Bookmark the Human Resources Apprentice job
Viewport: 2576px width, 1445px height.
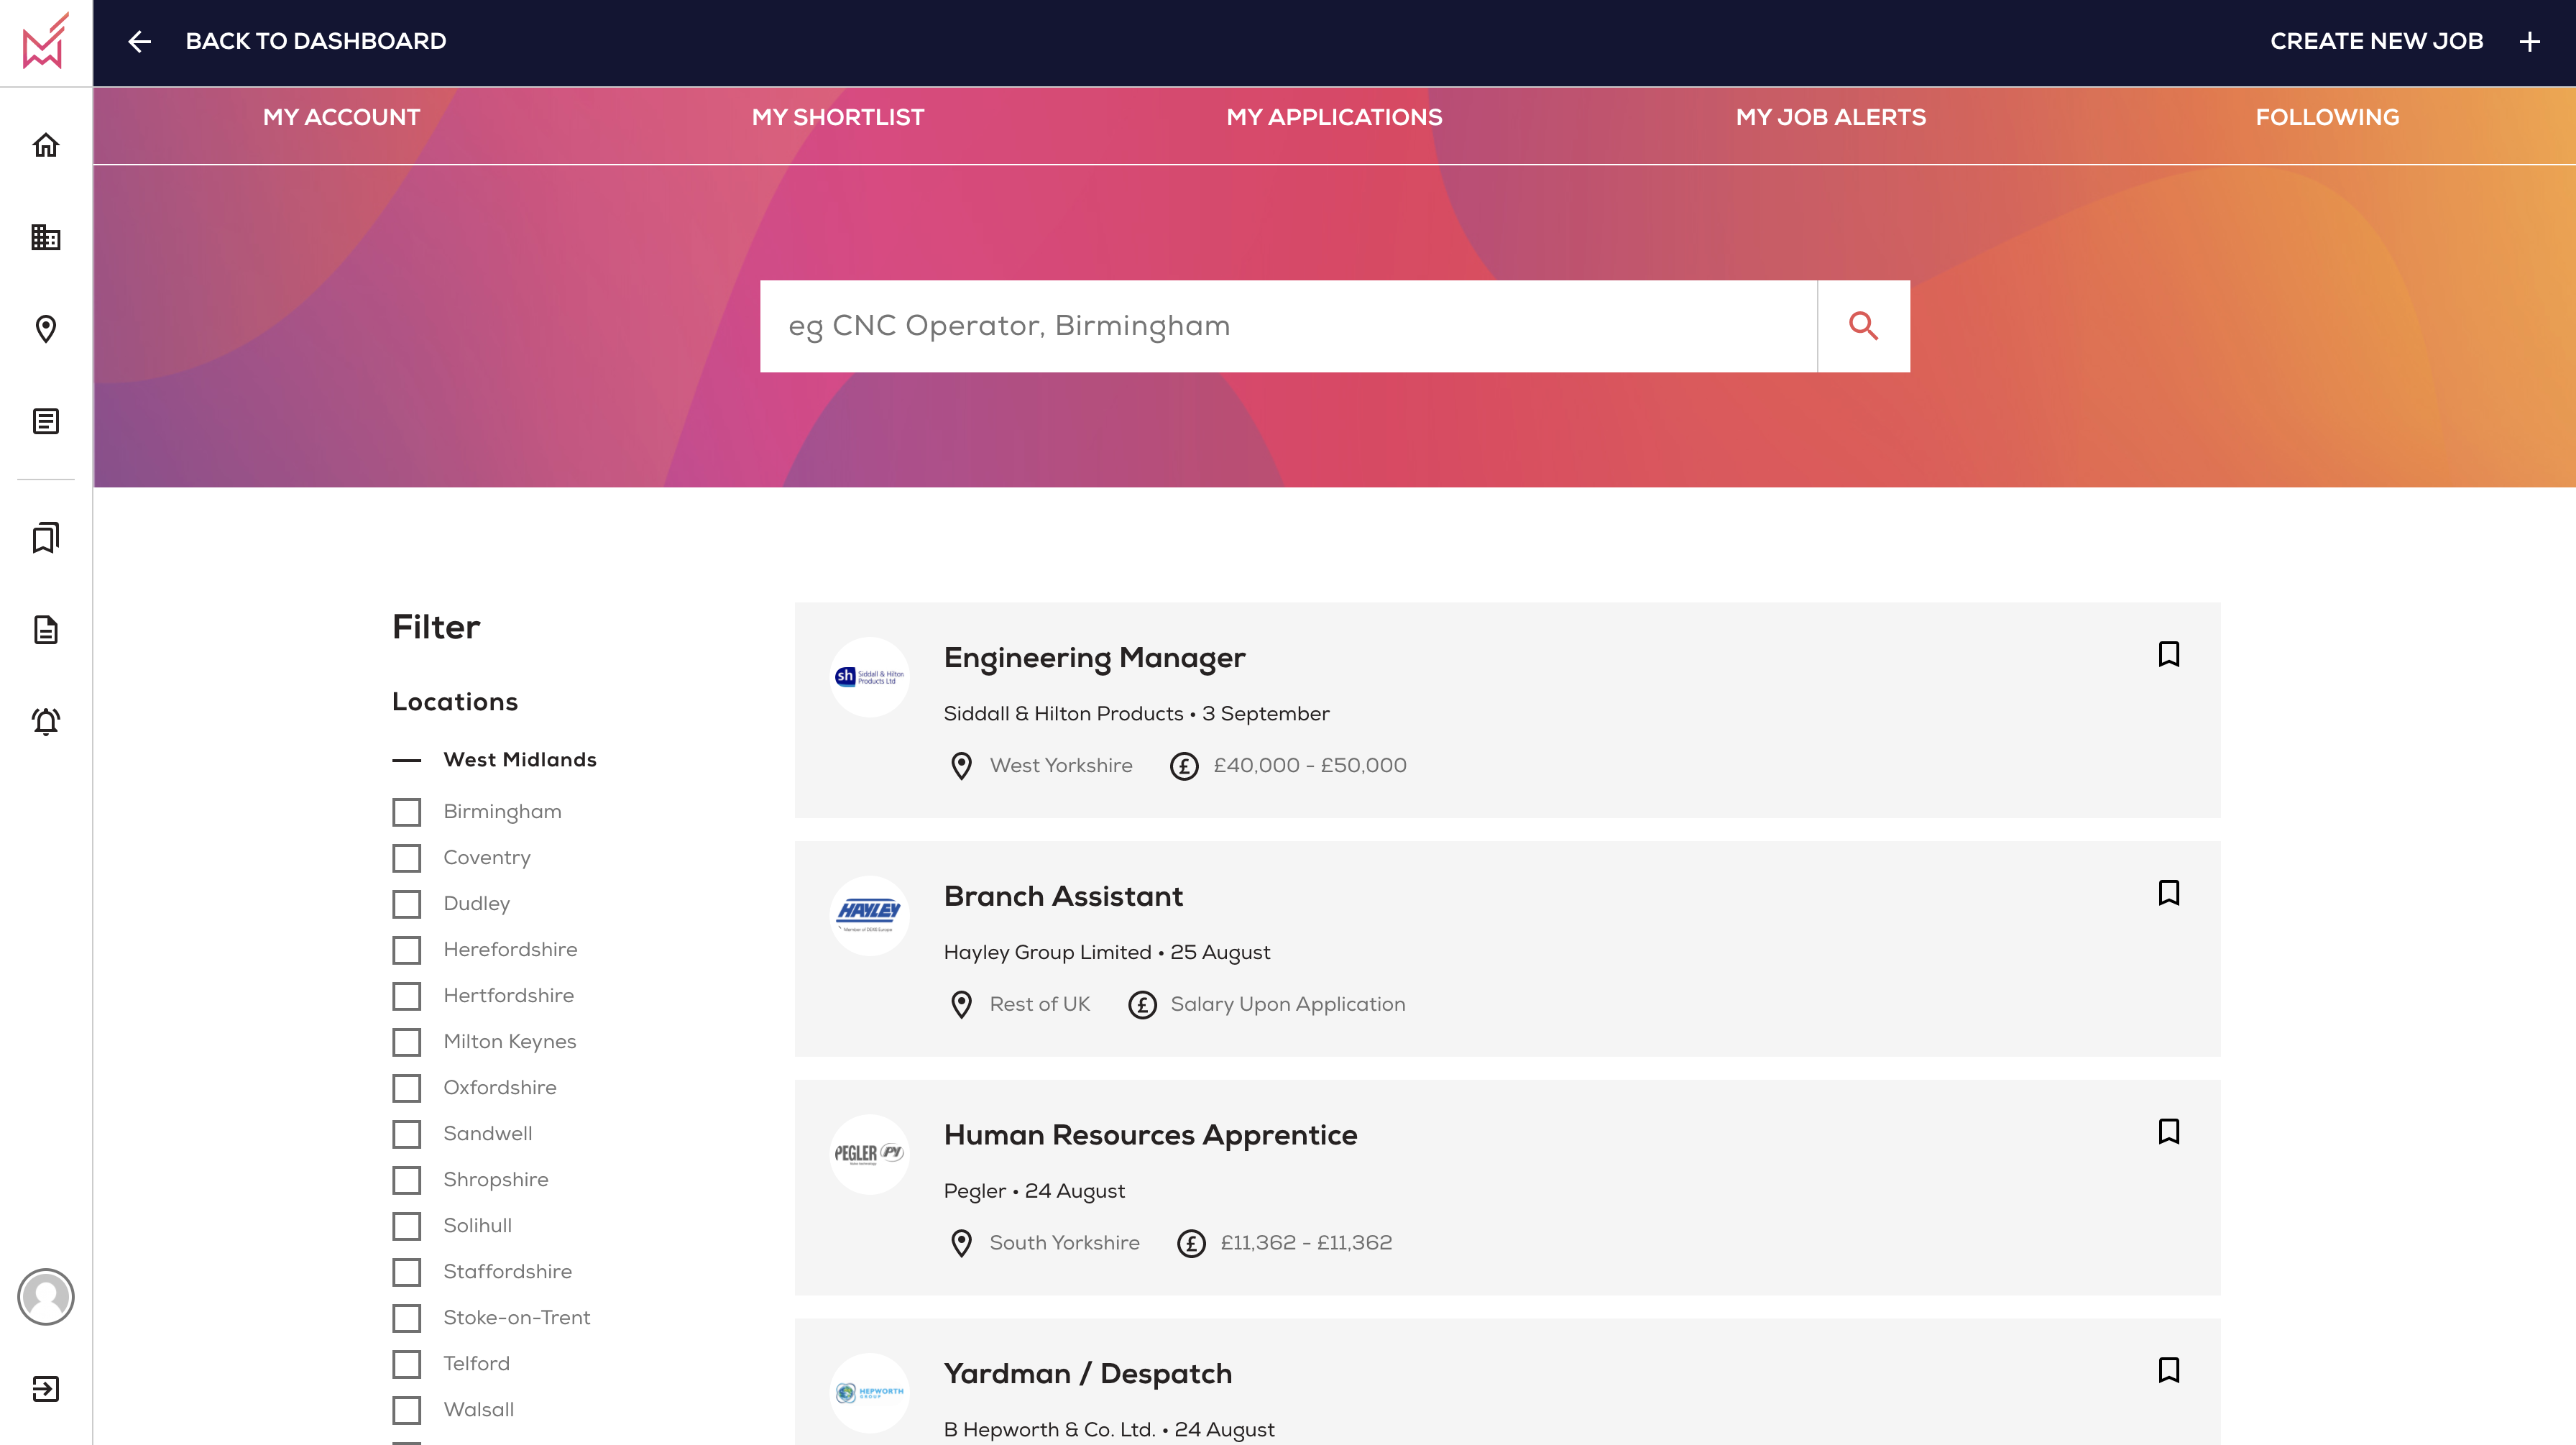pos(2169,1131)
